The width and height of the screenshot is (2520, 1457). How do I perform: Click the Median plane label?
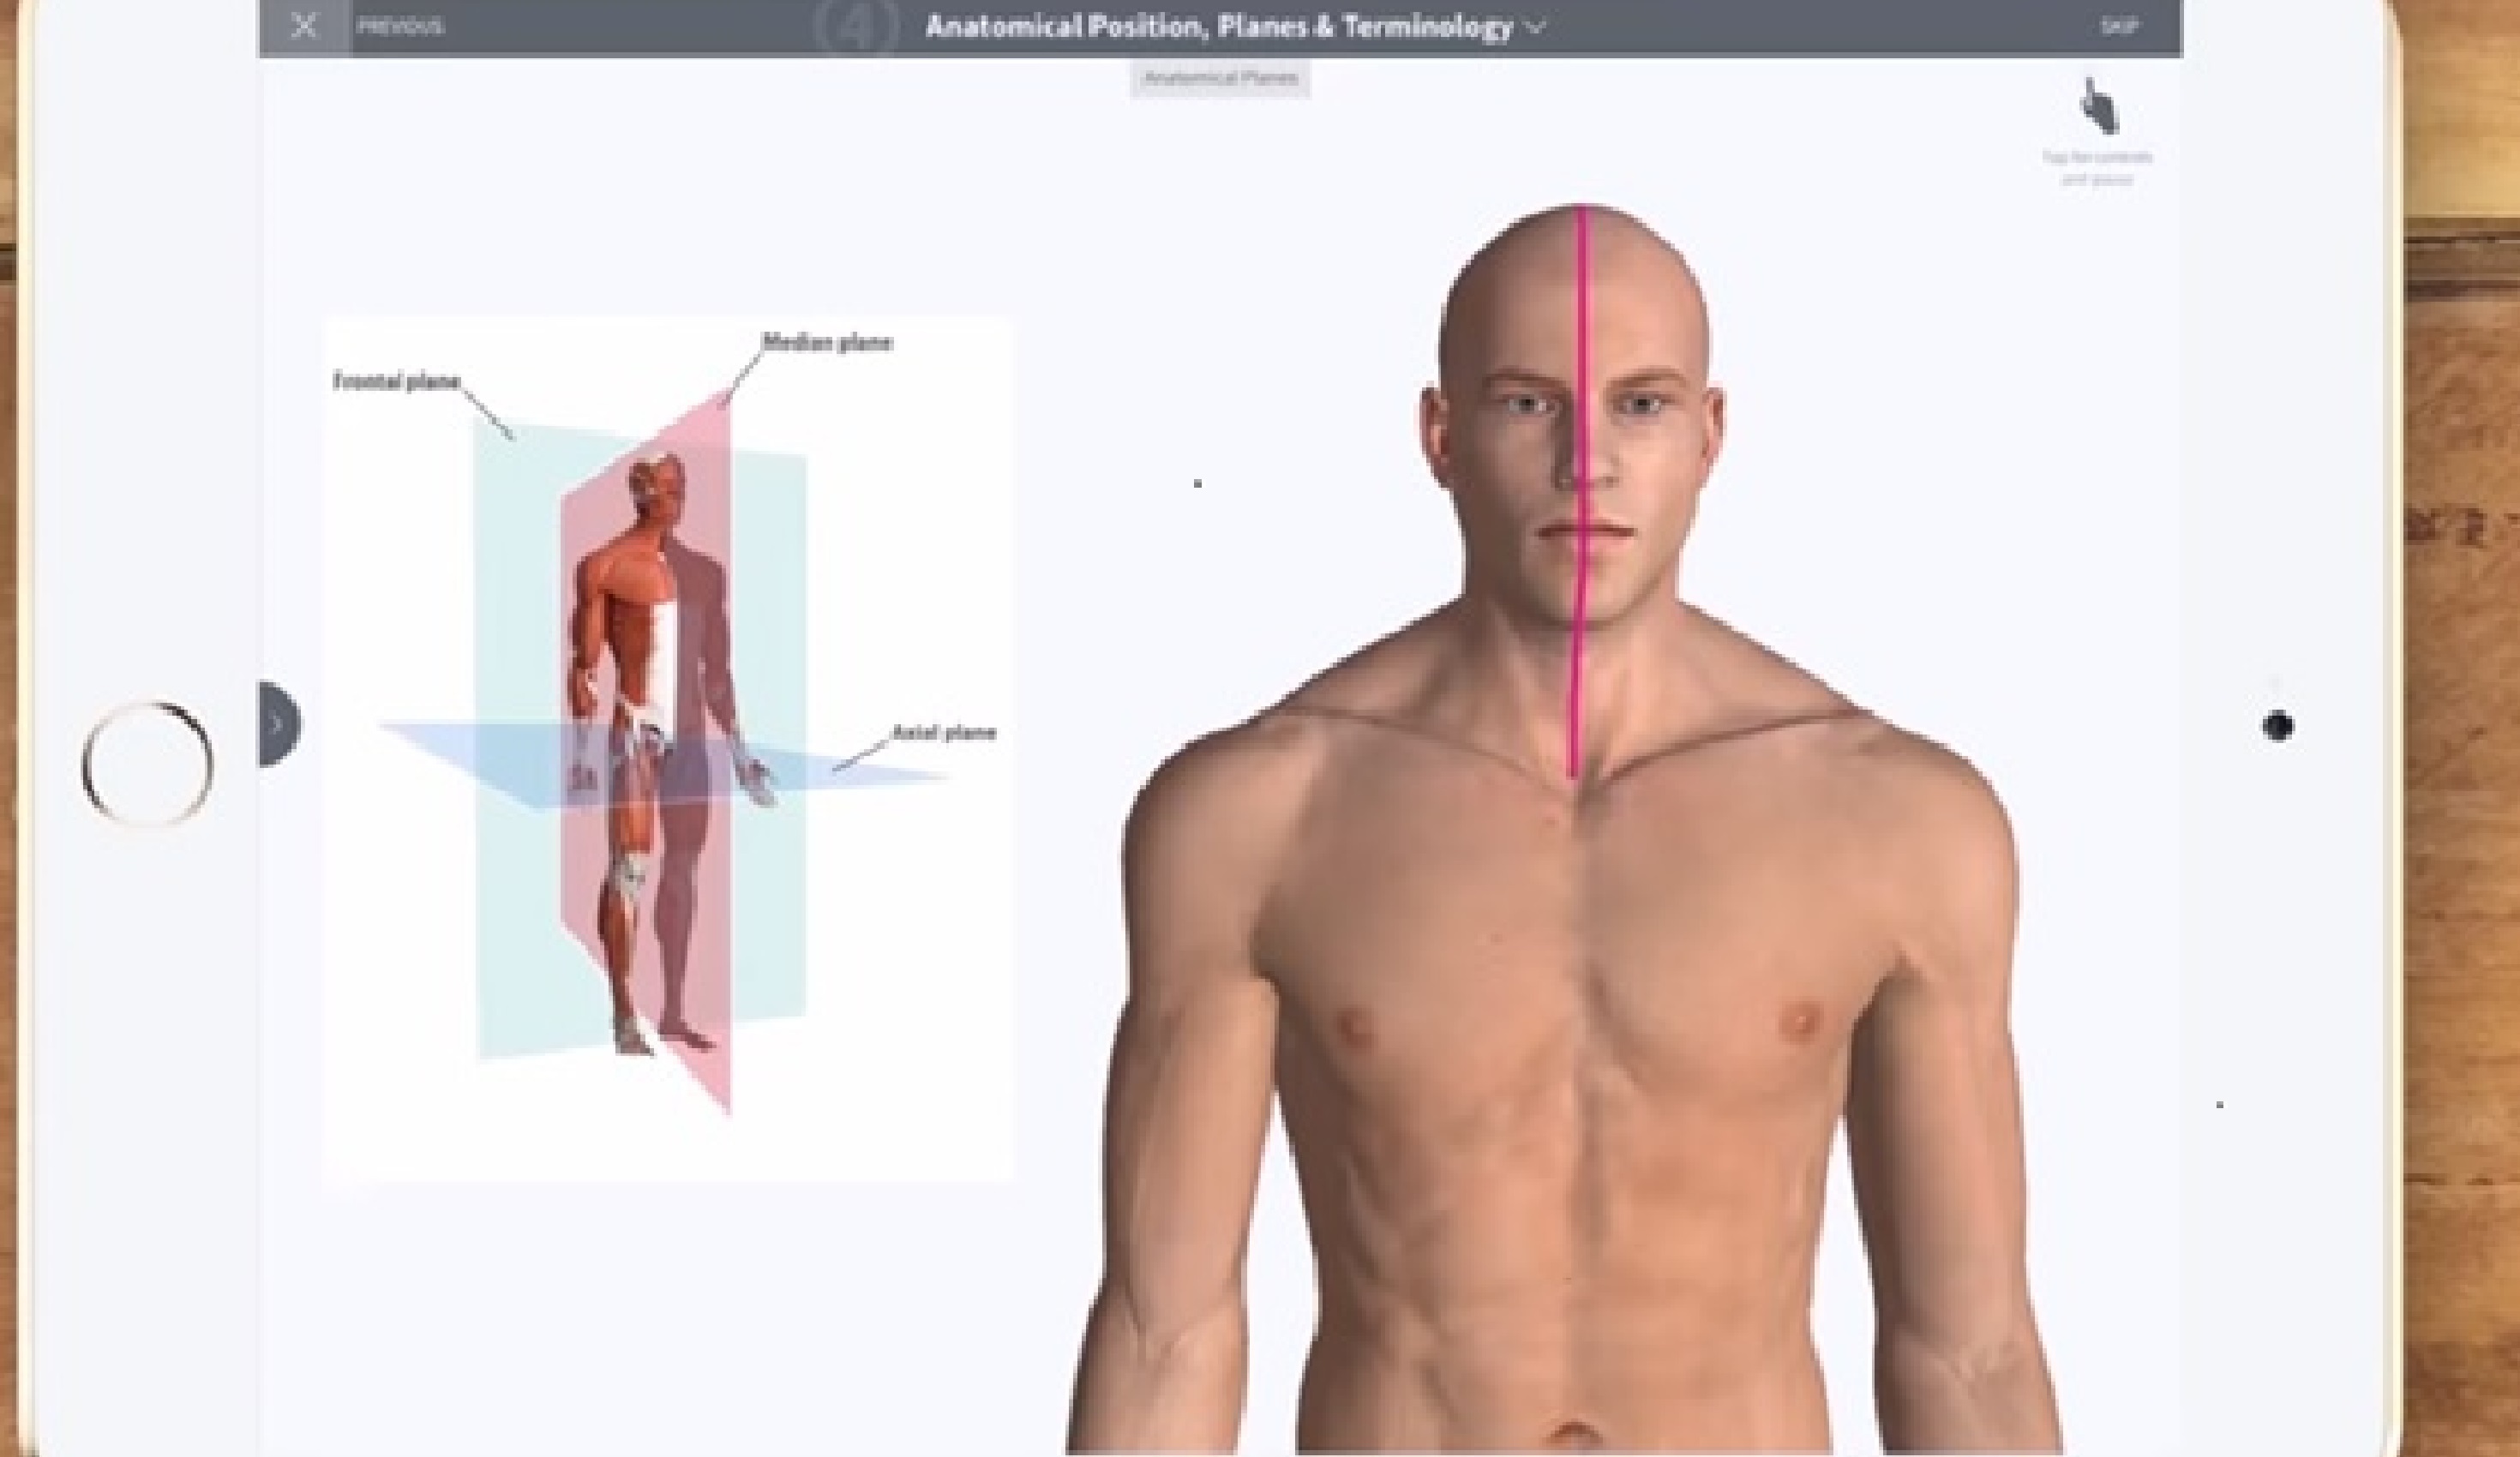[x=827, y=343]
